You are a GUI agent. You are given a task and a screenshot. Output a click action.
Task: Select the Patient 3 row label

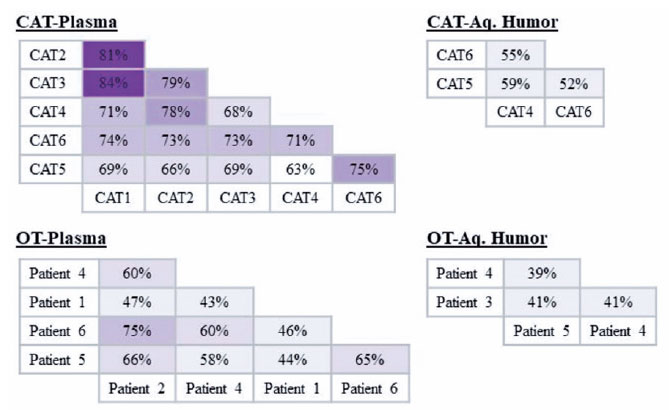[x=464, y=300]
